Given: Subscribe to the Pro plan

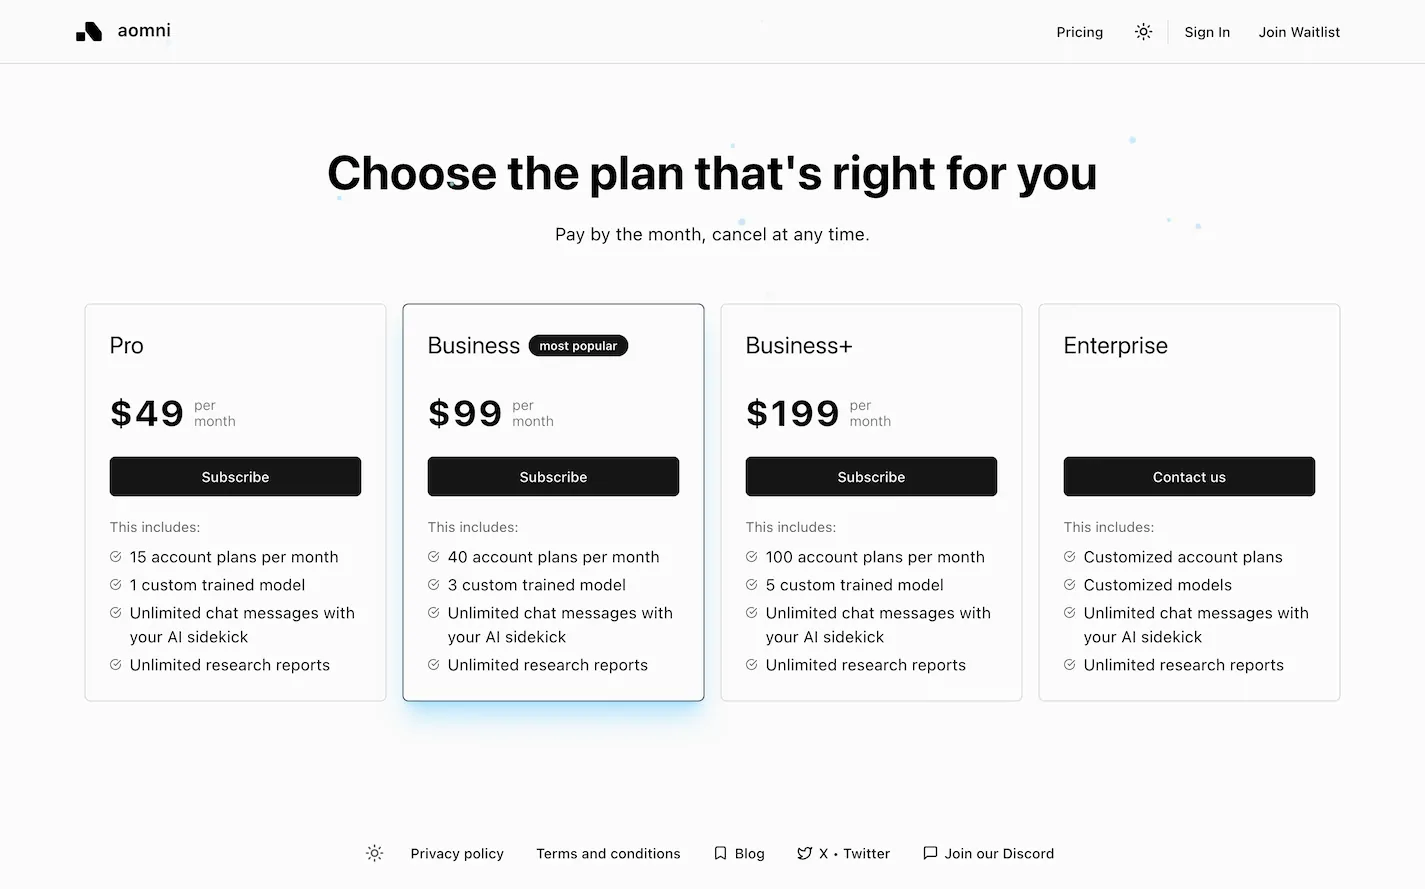Looking at the screenshot, I should (235, 477).
